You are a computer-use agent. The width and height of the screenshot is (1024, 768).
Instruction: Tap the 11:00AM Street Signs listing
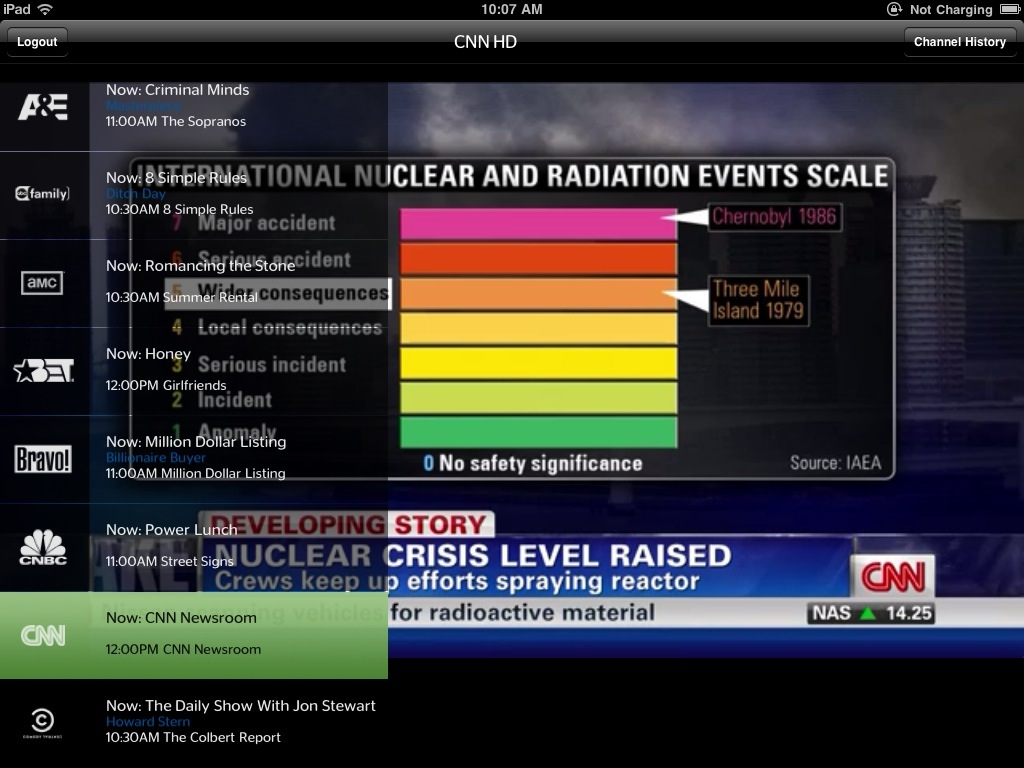click(170, 562)
